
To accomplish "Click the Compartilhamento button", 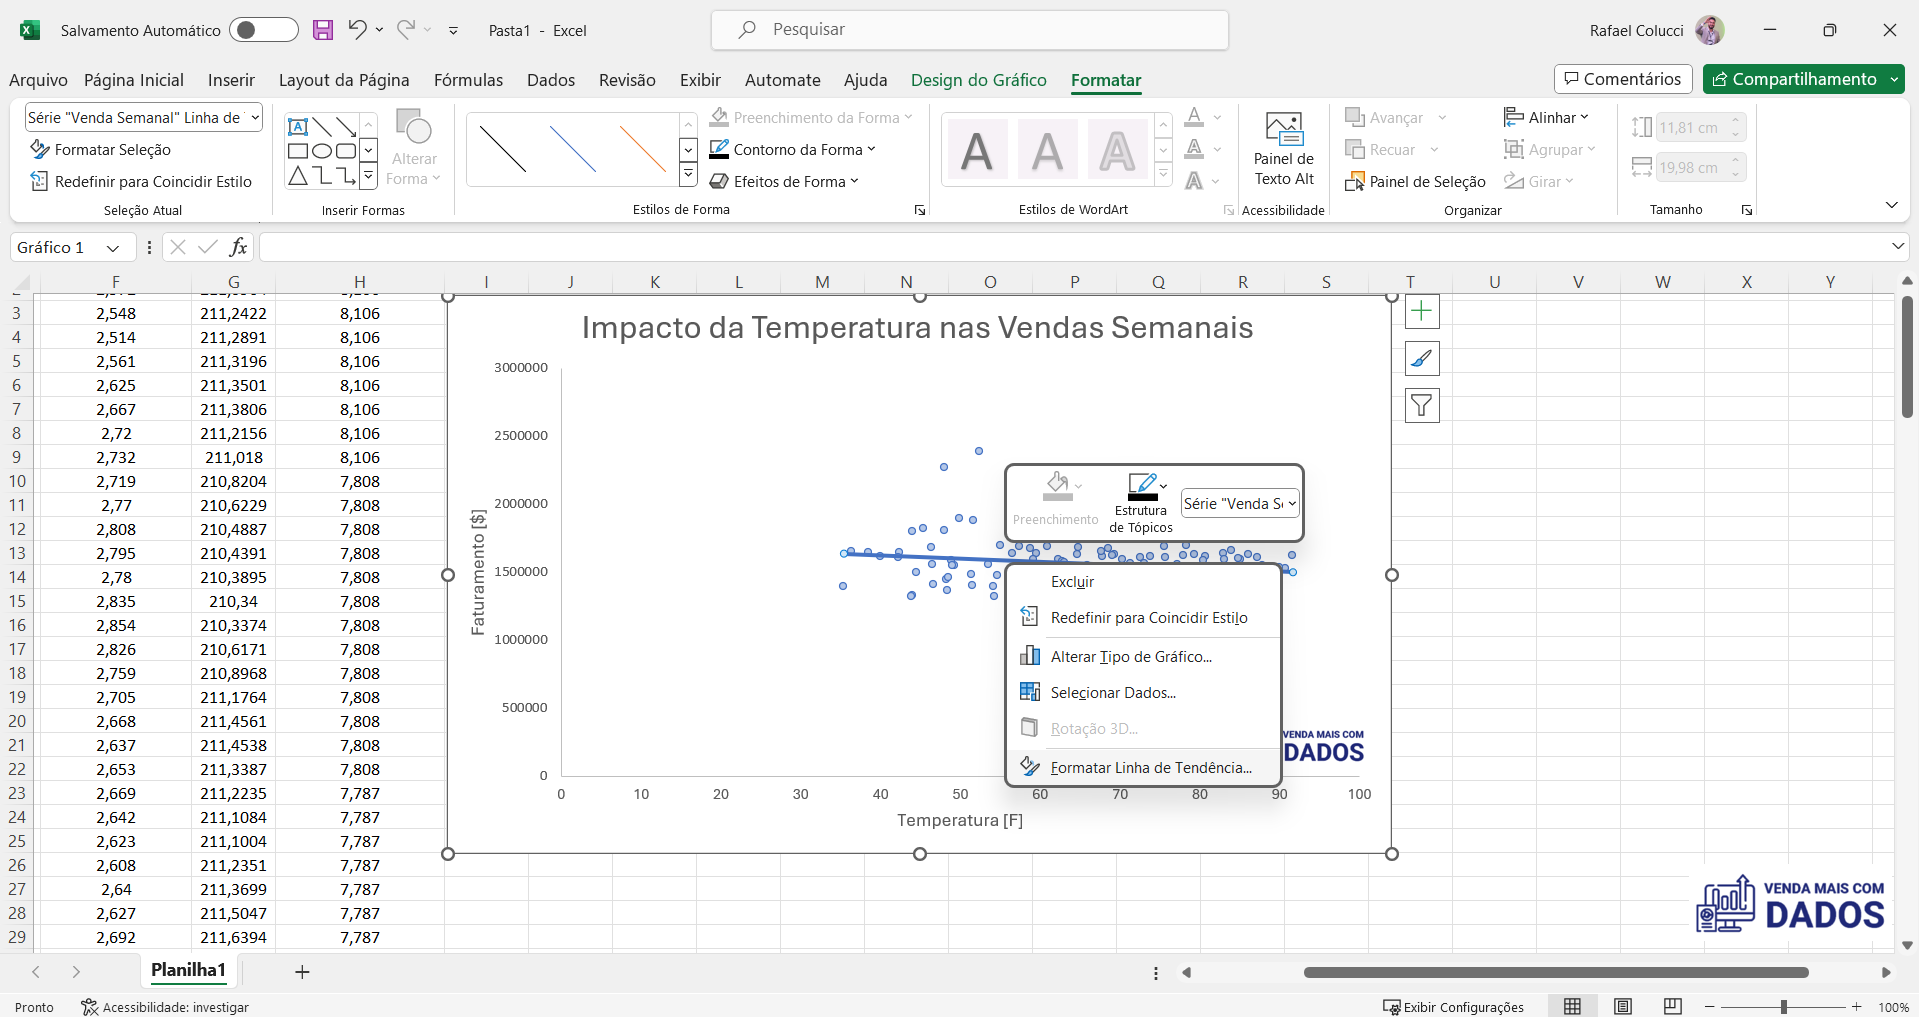I will (x=1803, y=79).
